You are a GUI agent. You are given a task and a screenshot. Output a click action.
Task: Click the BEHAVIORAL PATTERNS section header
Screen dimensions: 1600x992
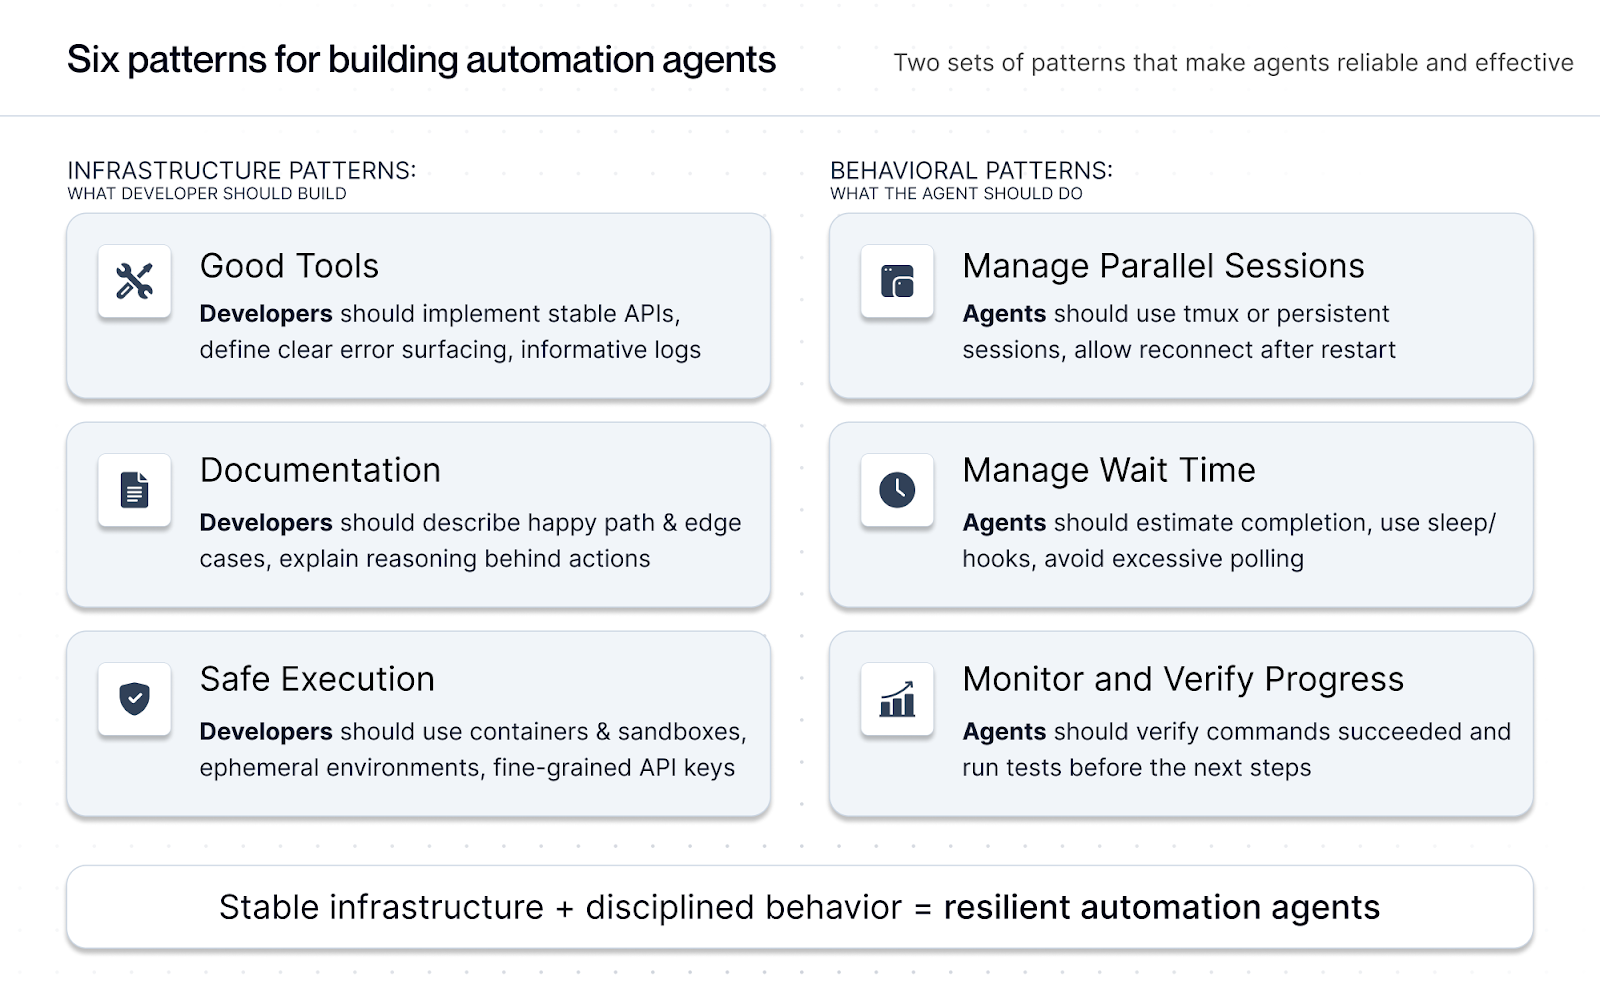coord(973,171)
